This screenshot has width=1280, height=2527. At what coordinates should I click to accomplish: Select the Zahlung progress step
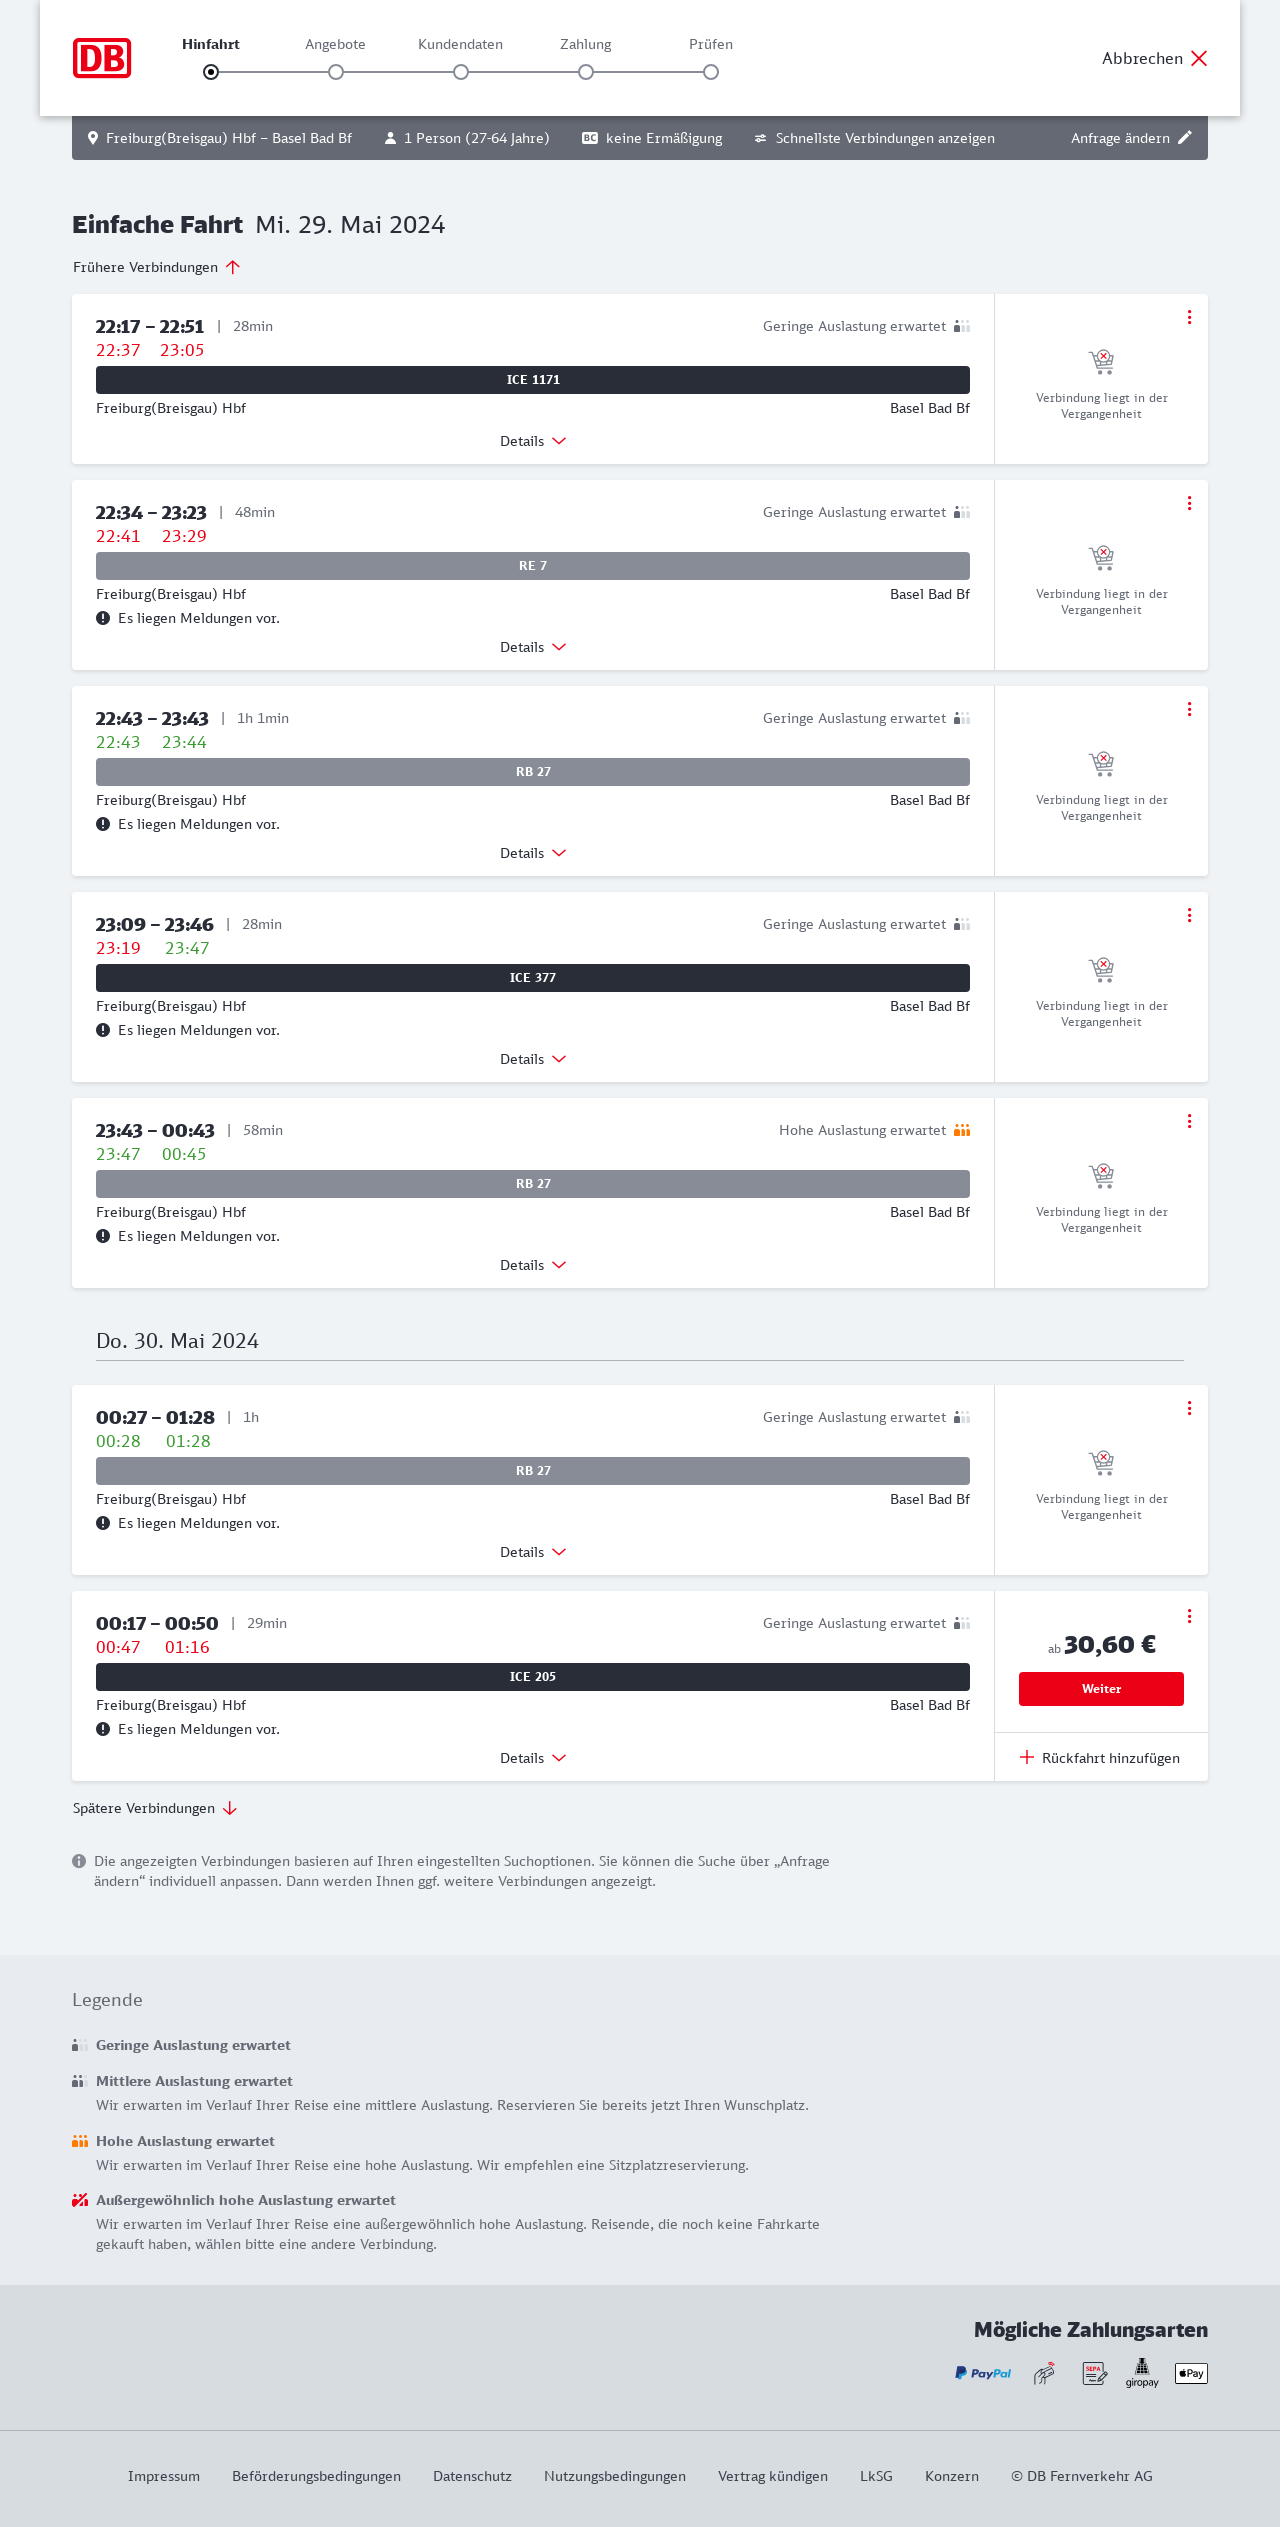pyautogui.click(x=586, y=72)
